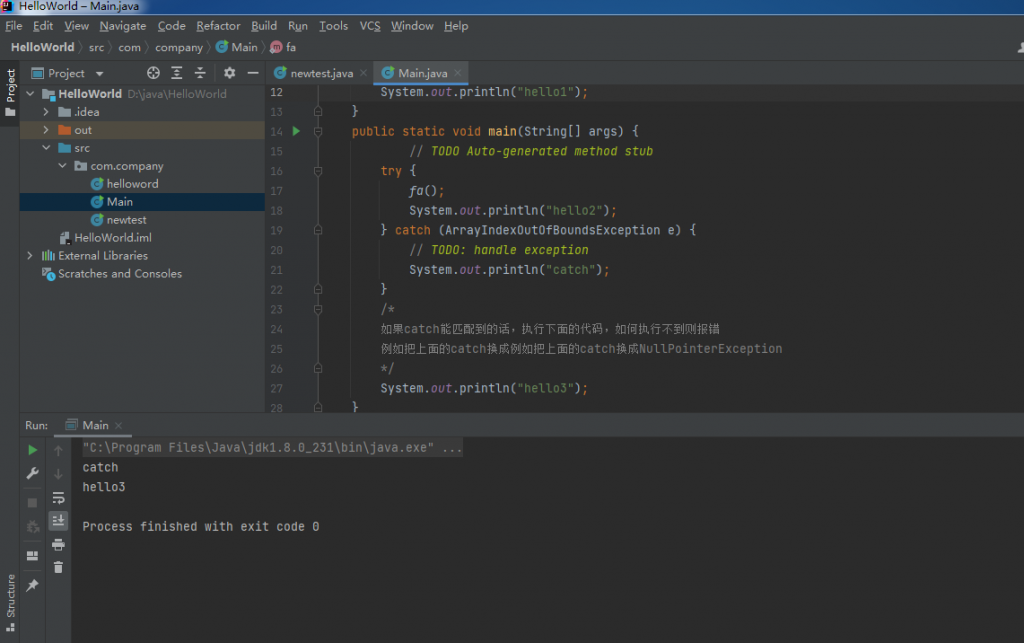Screen dimensions: 1024x643
Task: Collapse the HelloWorld project root node
Action: pos(30,94)
